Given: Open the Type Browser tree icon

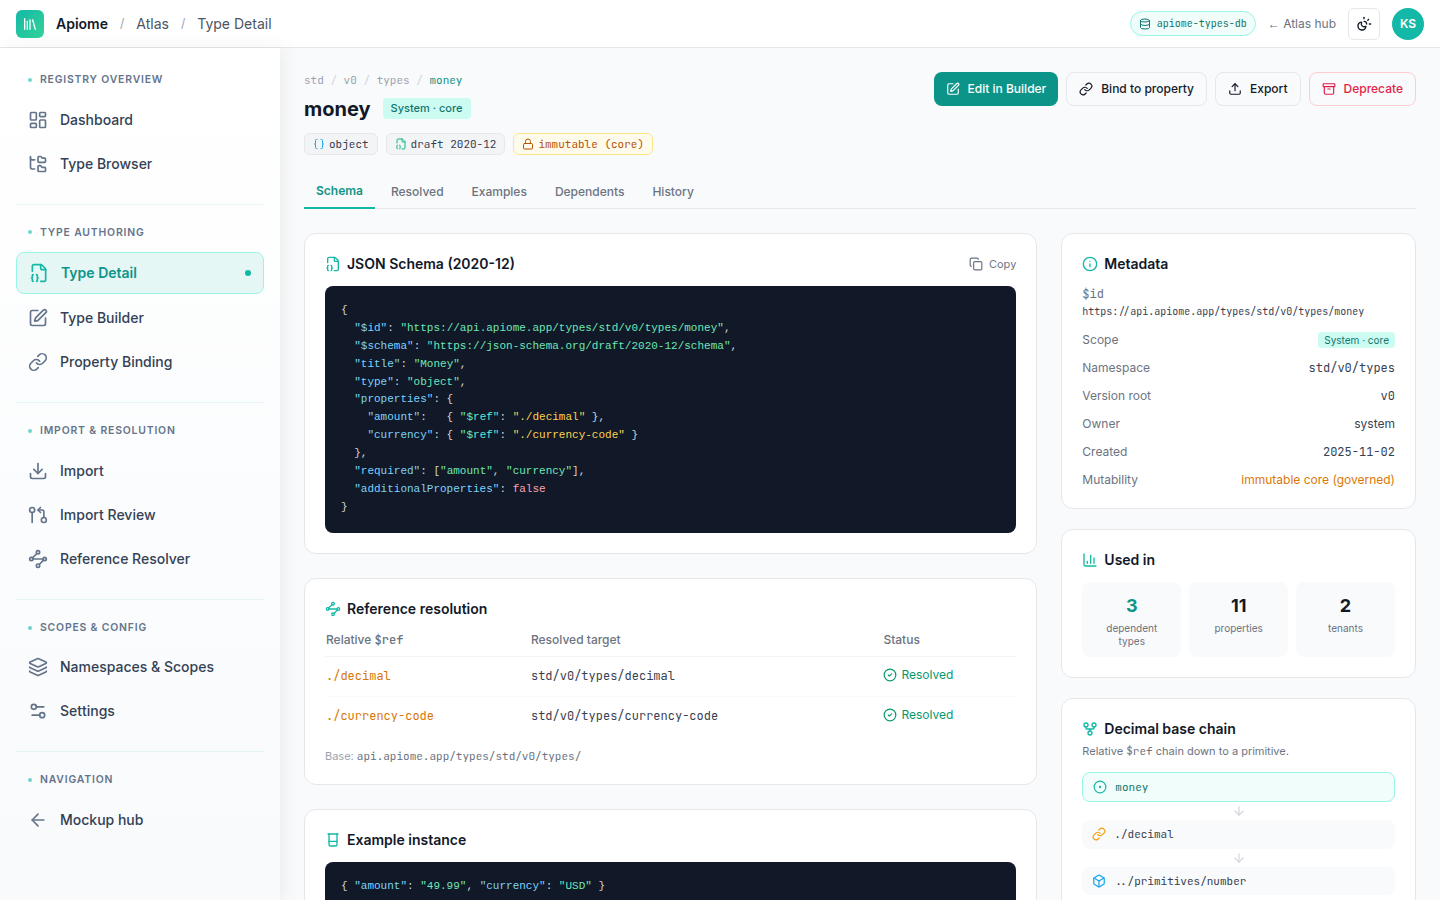Looking at the screenshot, I should 38,164.
